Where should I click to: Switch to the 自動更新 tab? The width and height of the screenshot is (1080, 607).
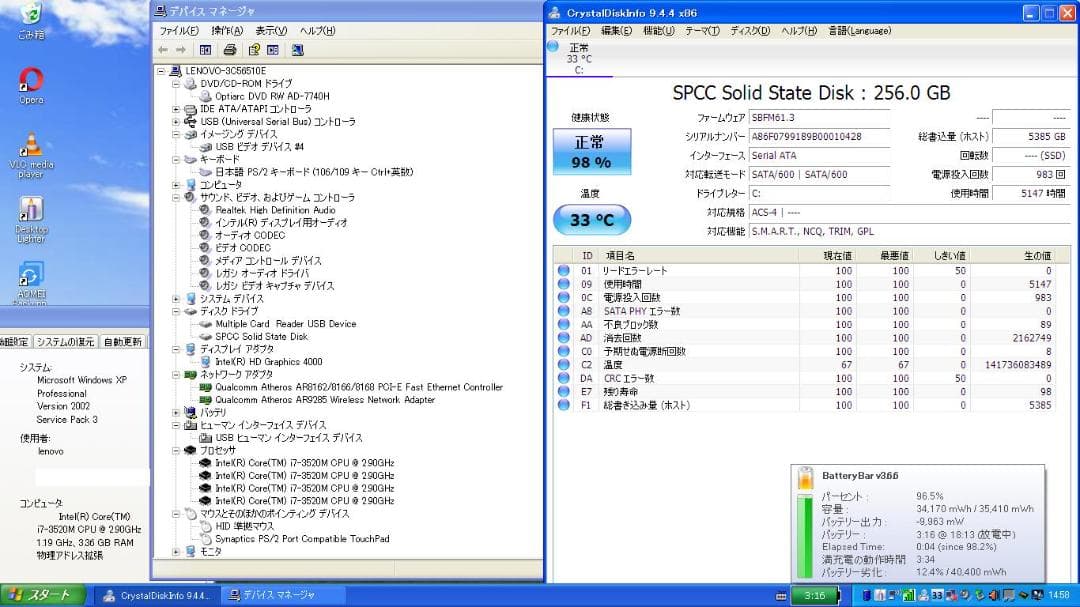pos(123,342)
